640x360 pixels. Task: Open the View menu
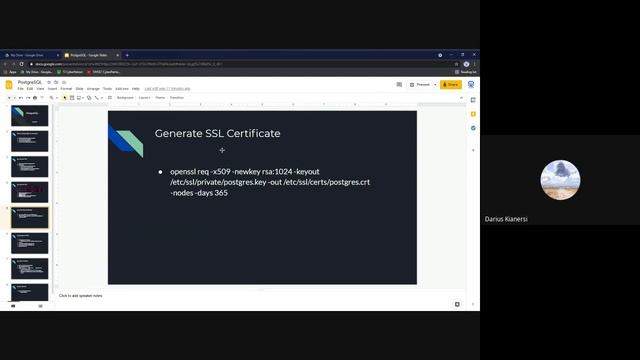tap(40, 89)
